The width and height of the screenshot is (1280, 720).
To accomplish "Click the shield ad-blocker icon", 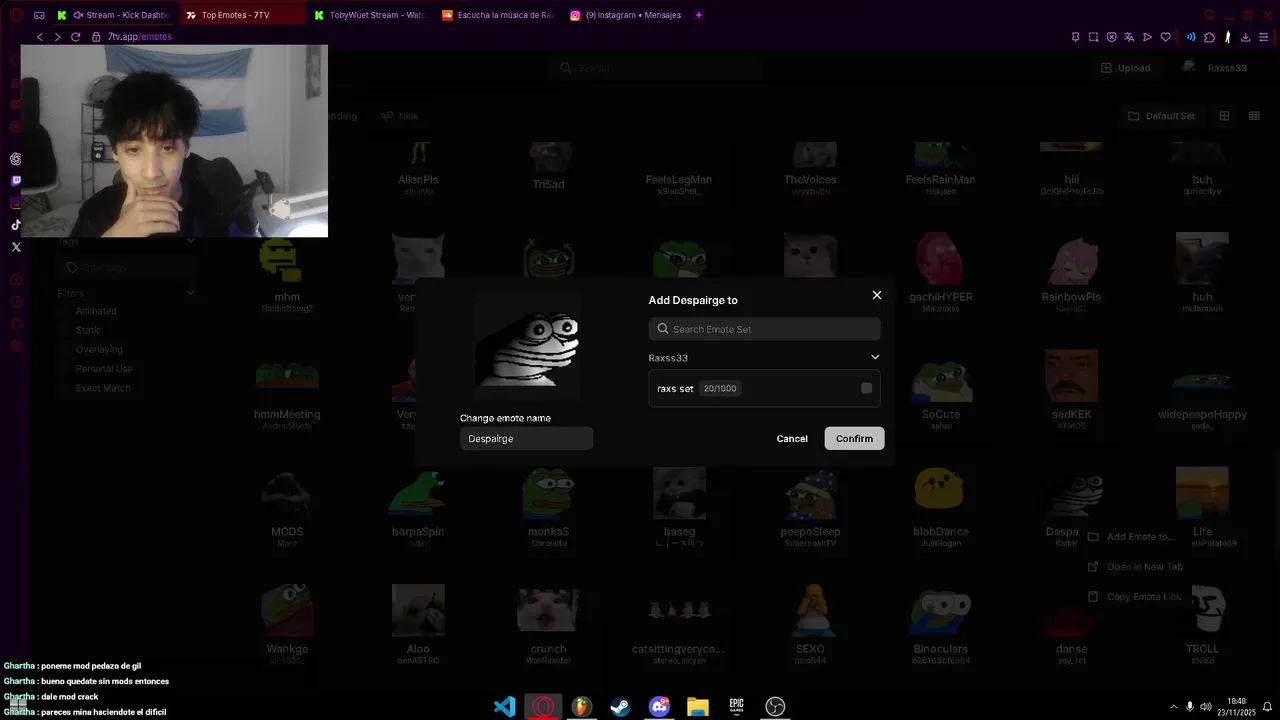I will [1111, 37].
